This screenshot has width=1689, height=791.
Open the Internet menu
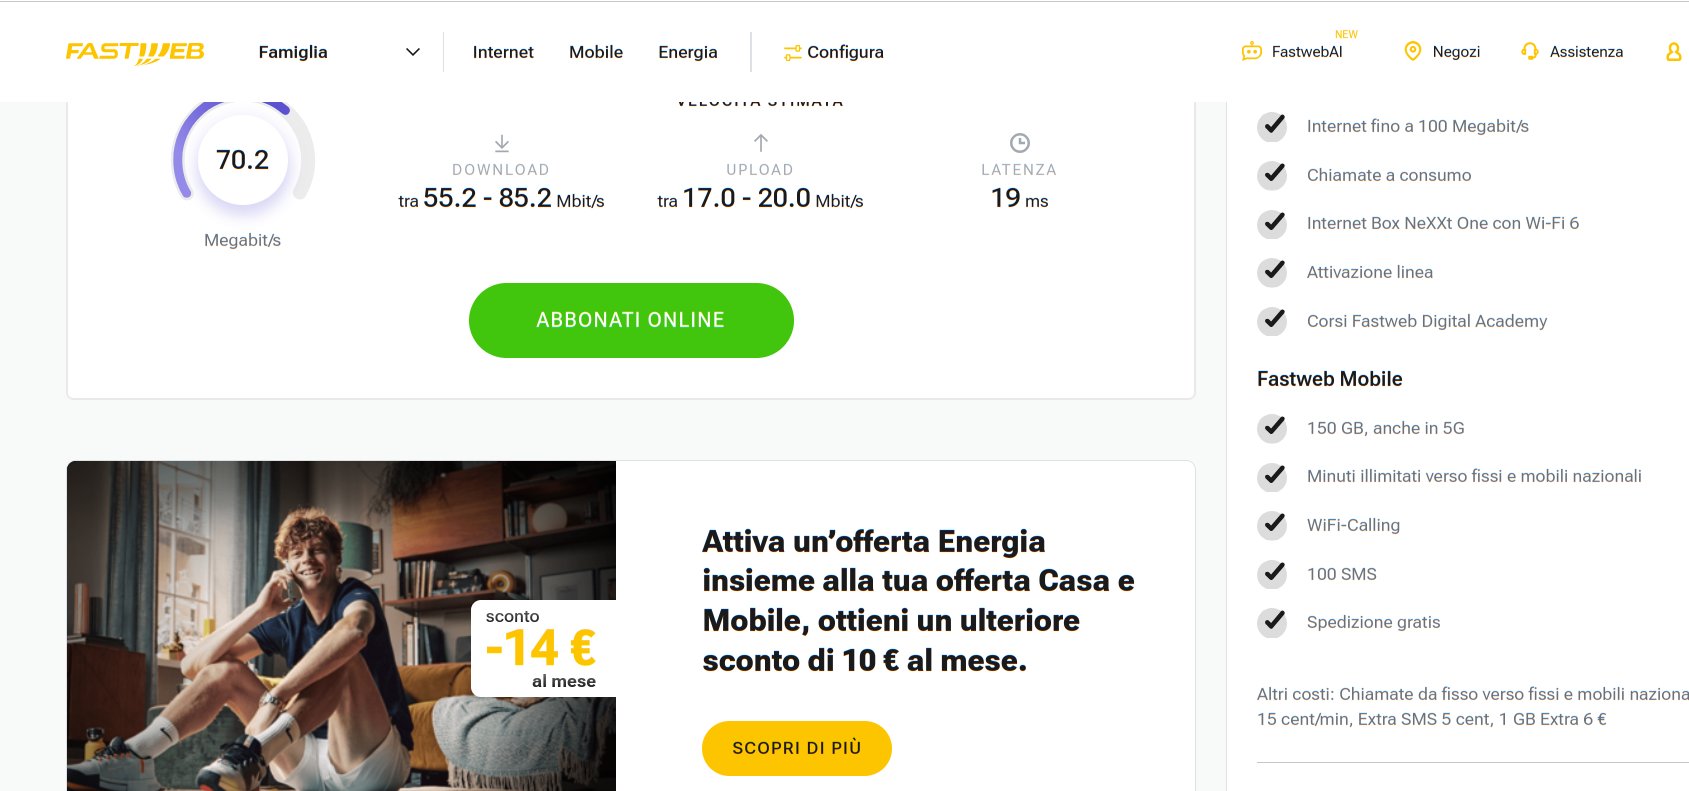[x=503, y=52]
